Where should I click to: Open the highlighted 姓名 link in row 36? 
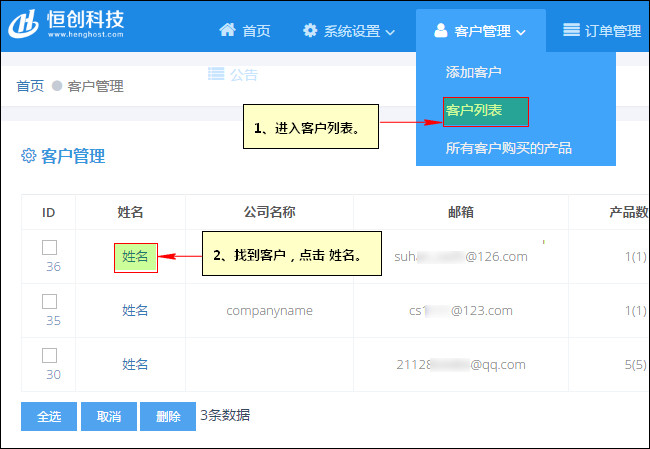[135, 257]
